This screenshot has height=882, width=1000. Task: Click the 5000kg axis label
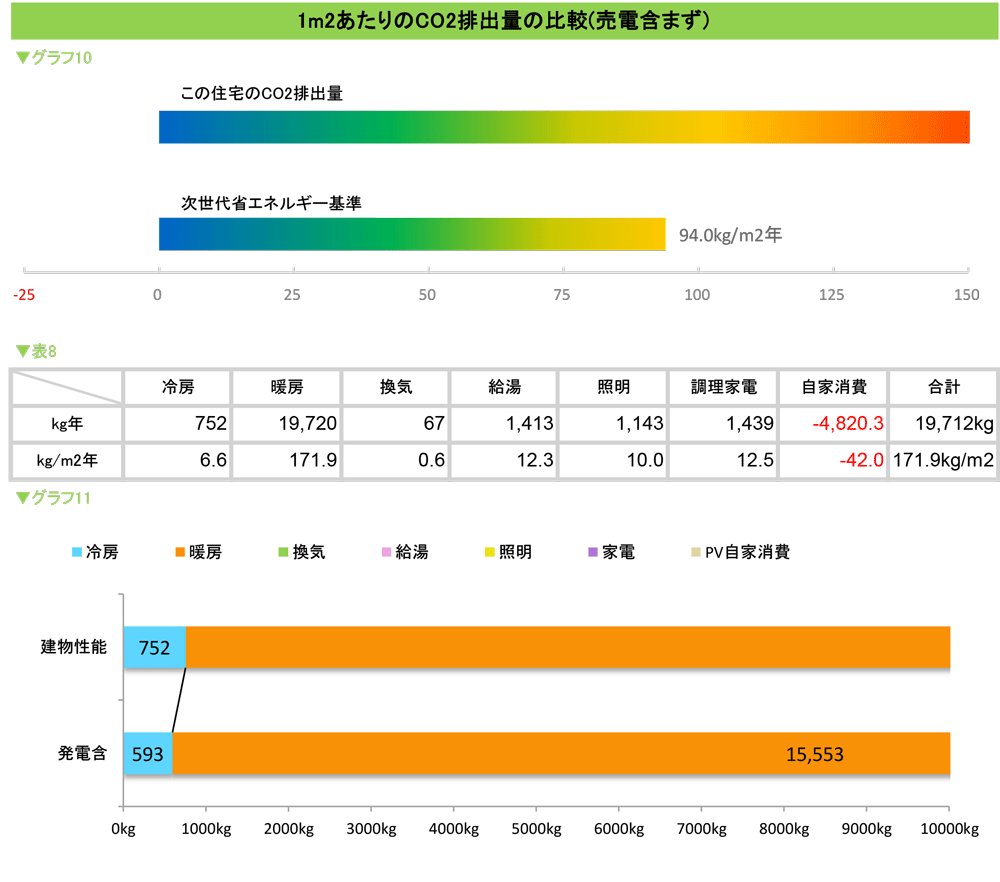(x=536, y=829)
